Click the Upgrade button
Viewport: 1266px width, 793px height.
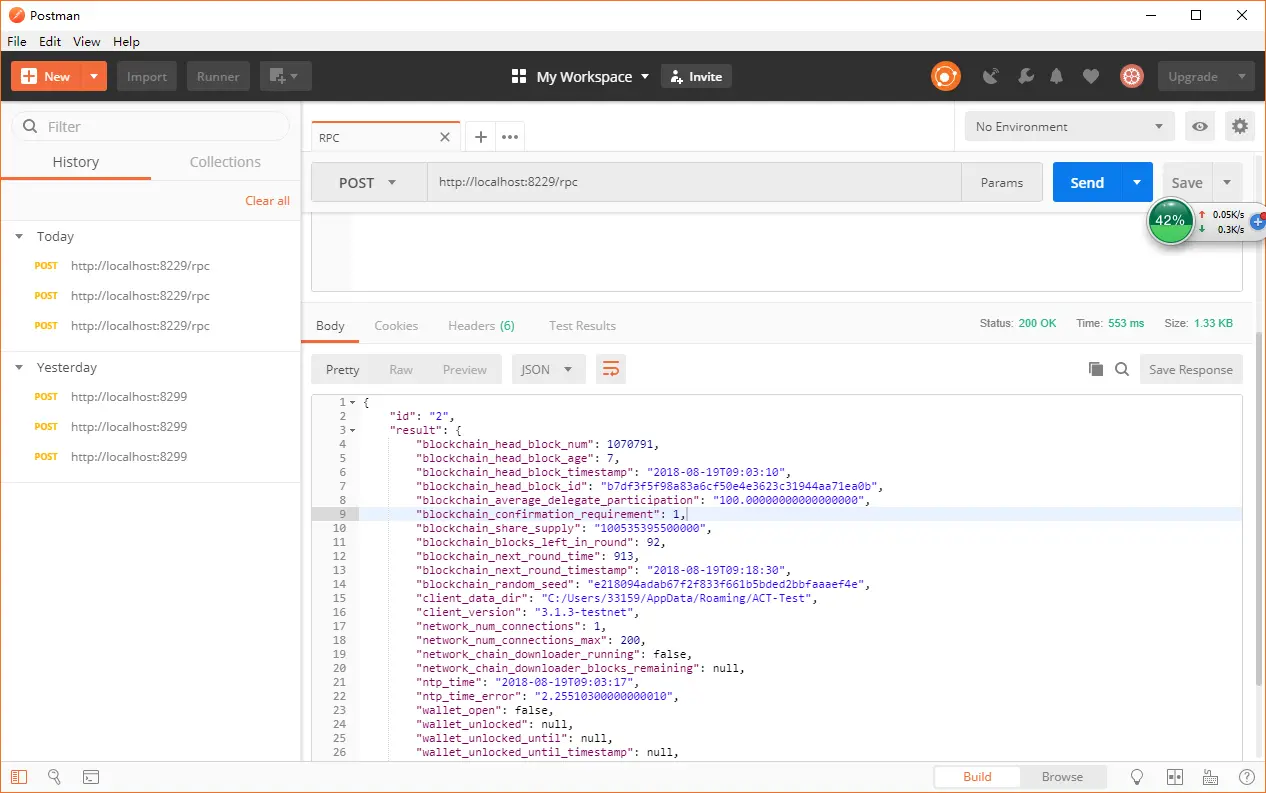coord(1192,76)
